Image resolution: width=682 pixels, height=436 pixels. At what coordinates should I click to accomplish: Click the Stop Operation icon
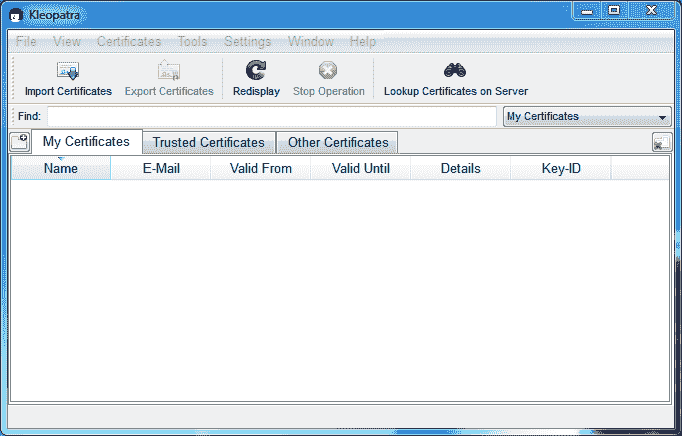328,70
